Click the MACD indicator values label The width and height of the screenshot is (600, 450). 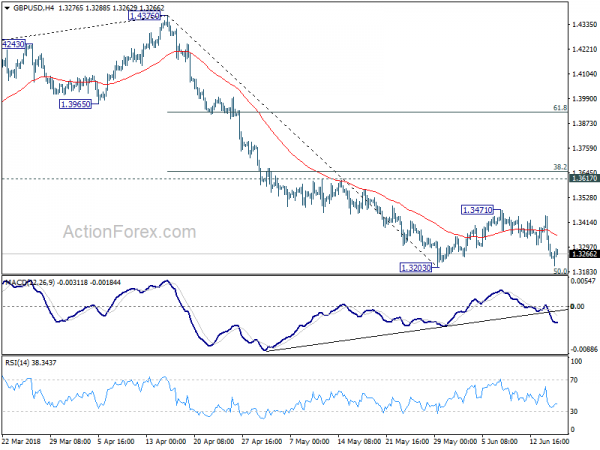(x=63, y=282)
